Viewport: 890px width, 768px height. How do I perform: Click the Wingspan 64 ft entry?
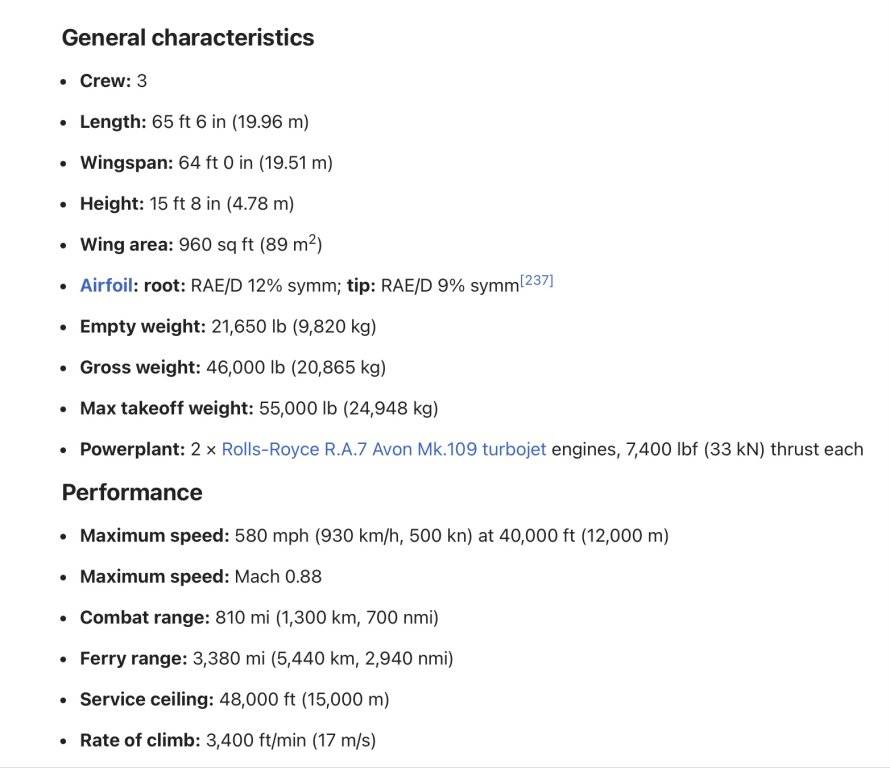pyautogui.click(x=206, y=163)
